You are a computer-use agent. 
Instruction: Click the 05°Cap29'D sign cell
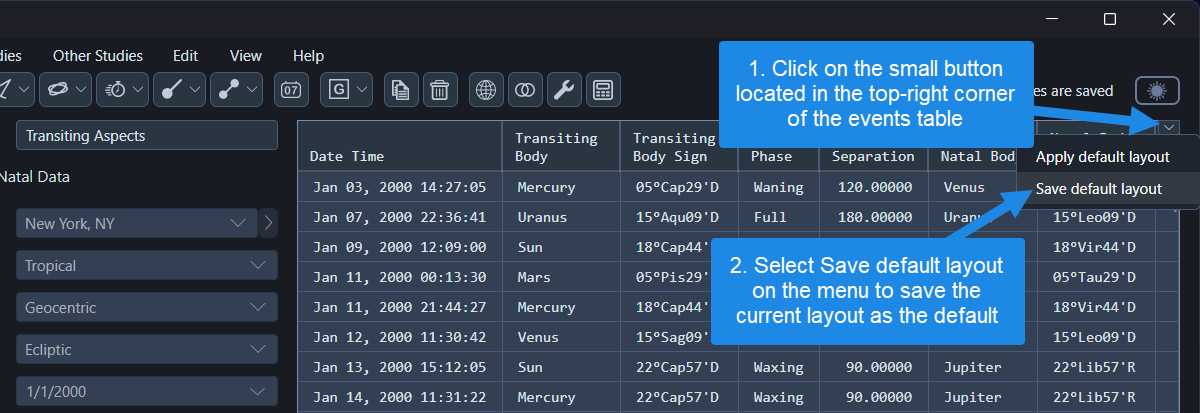click(x=679, y=187)
